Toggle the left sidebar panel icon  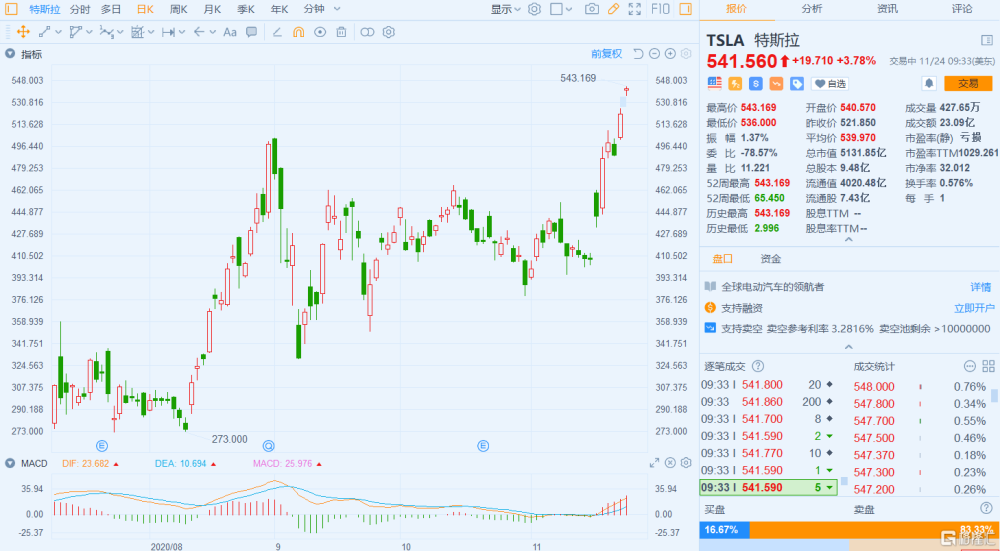coord(11,9)
